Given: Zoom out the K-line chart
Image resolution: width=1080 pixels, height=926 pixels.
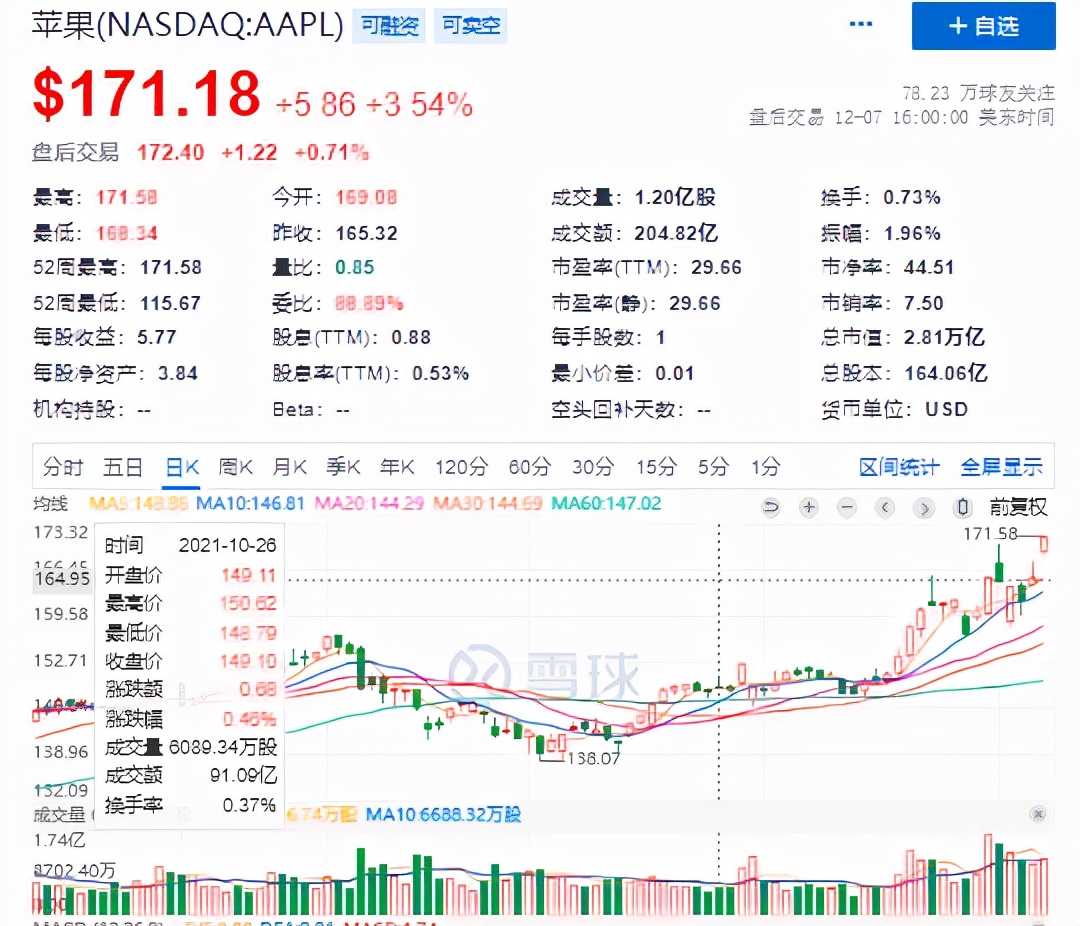Looking at the screenshot, I should point(847,506).
